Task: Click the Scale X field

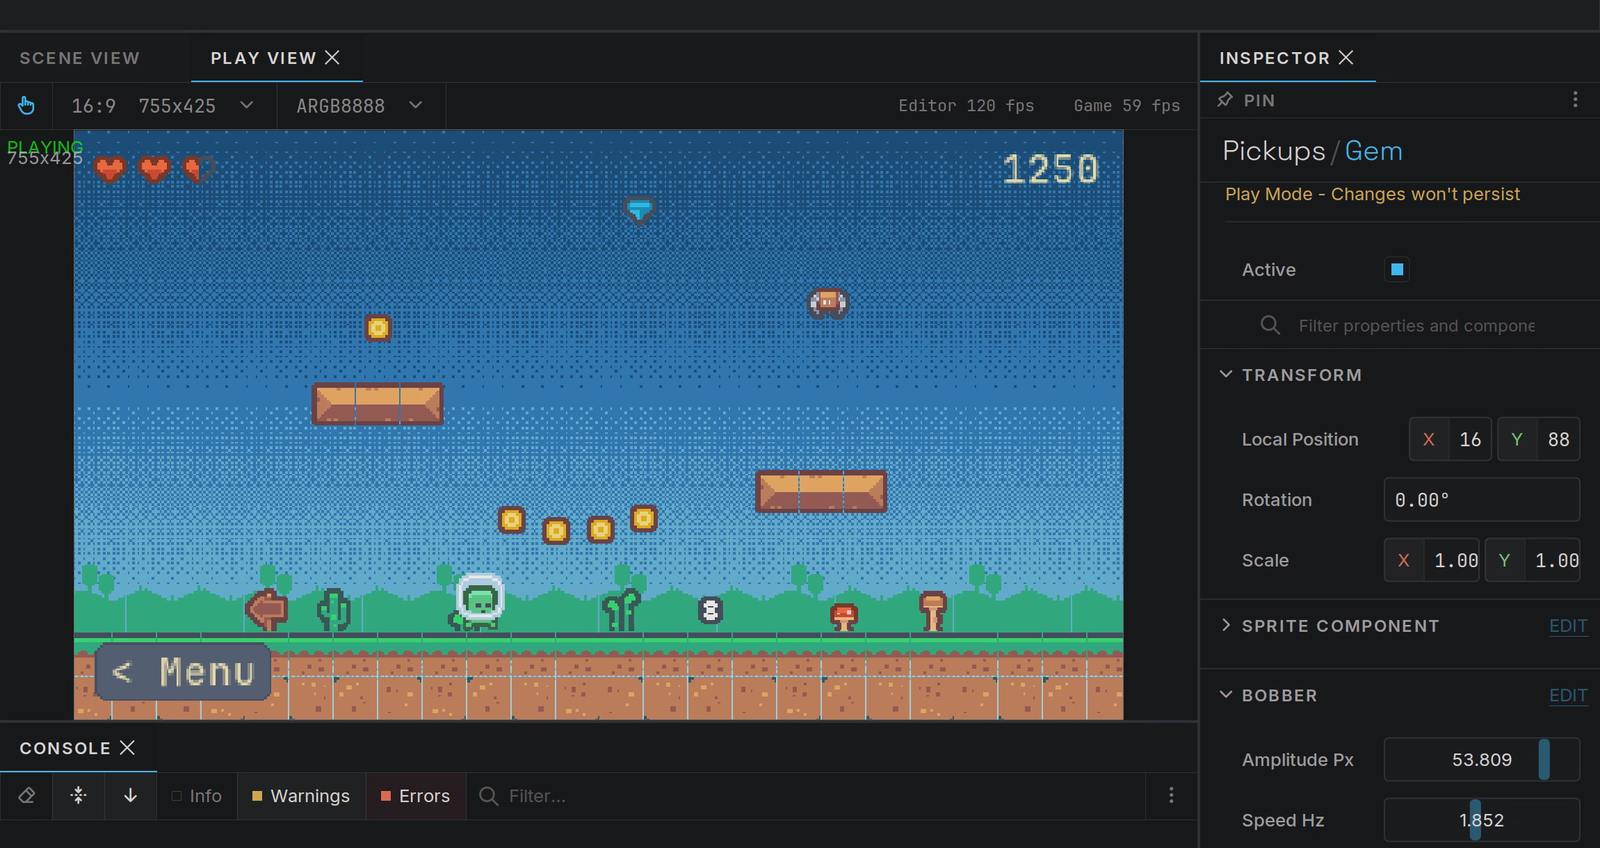Action: click(x=1432, y=560)
